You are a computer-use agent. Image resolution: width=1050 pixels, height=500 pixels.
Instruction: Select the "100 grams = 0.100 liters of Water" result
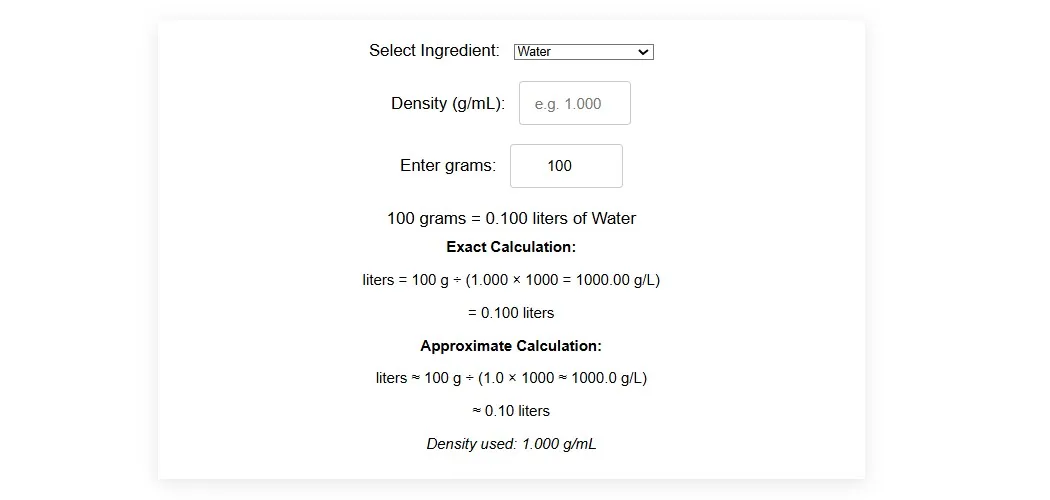click(511, 218)
